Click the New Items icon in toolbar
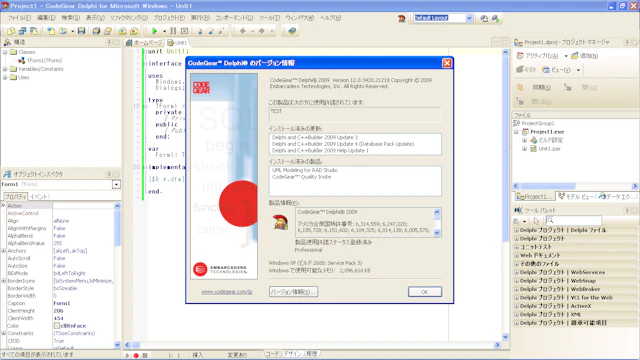The width and height of the screenshot is (640, 360). point(51,31)
